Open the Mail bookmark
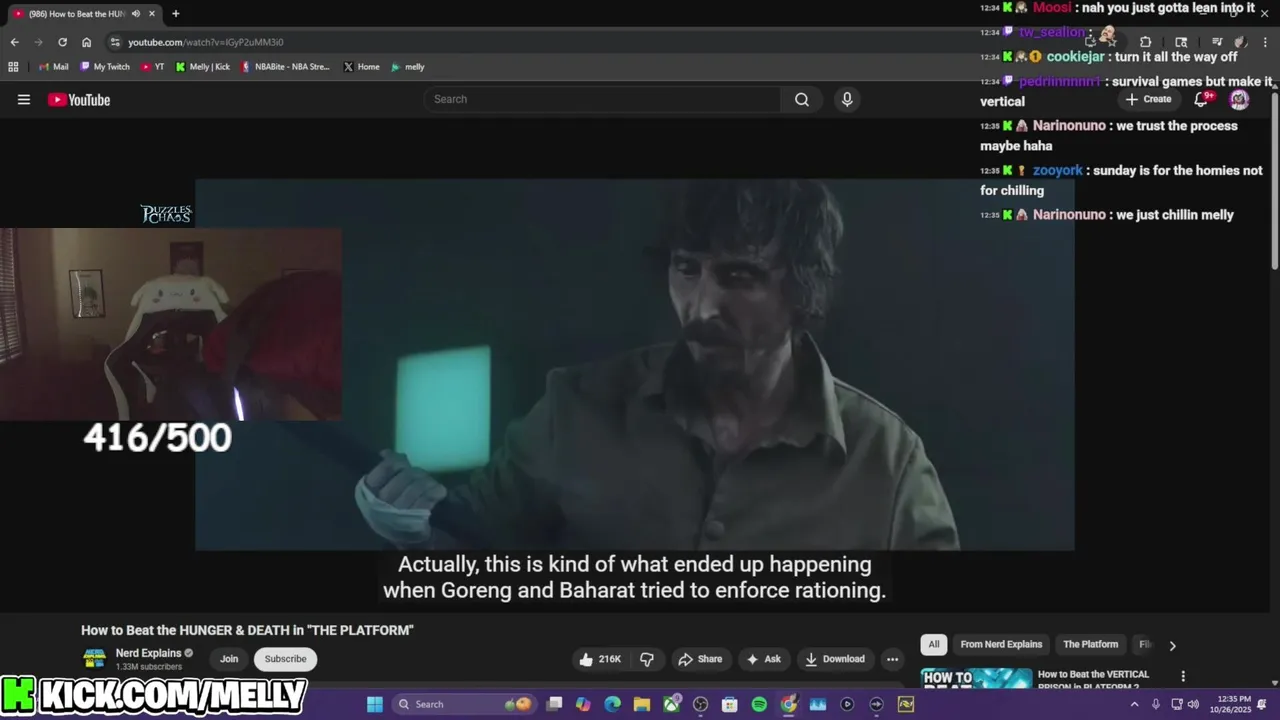Viewport: 1280px width, 720px height. click(x=54, y=67)
